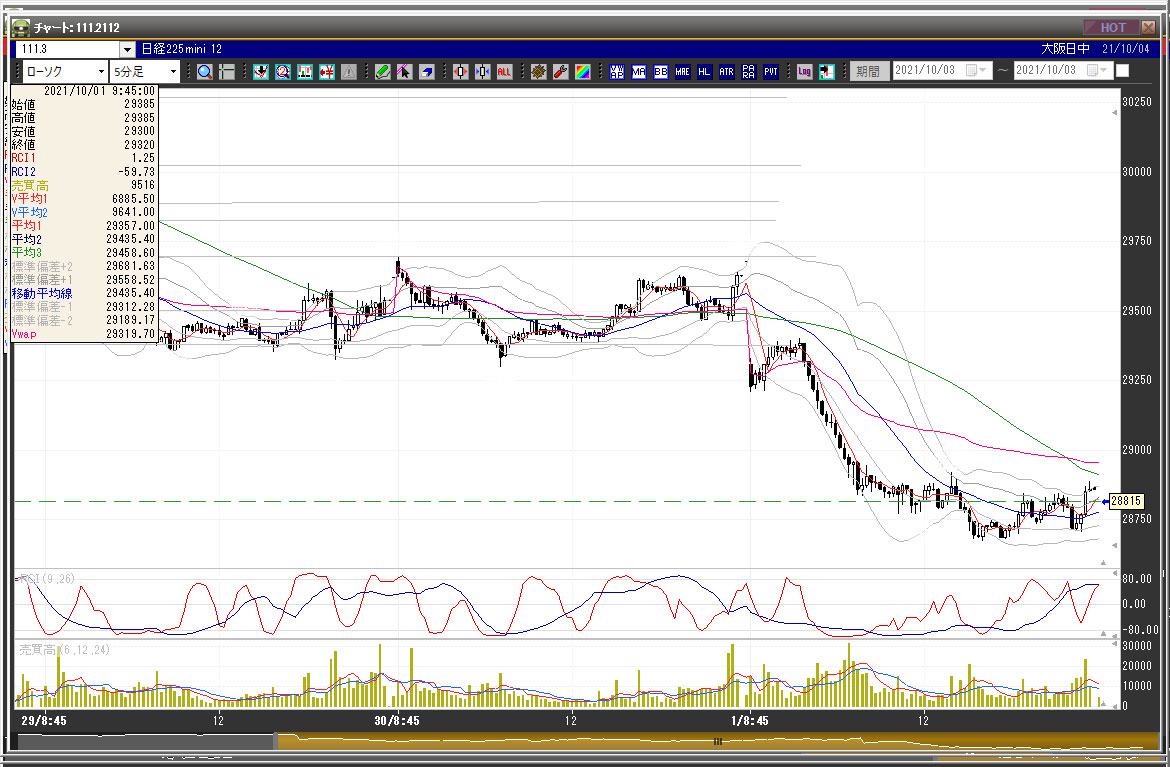The image size is (1170, 767).
Task: Toggle the HL high-low indicator
Action: tap(704, 72)
